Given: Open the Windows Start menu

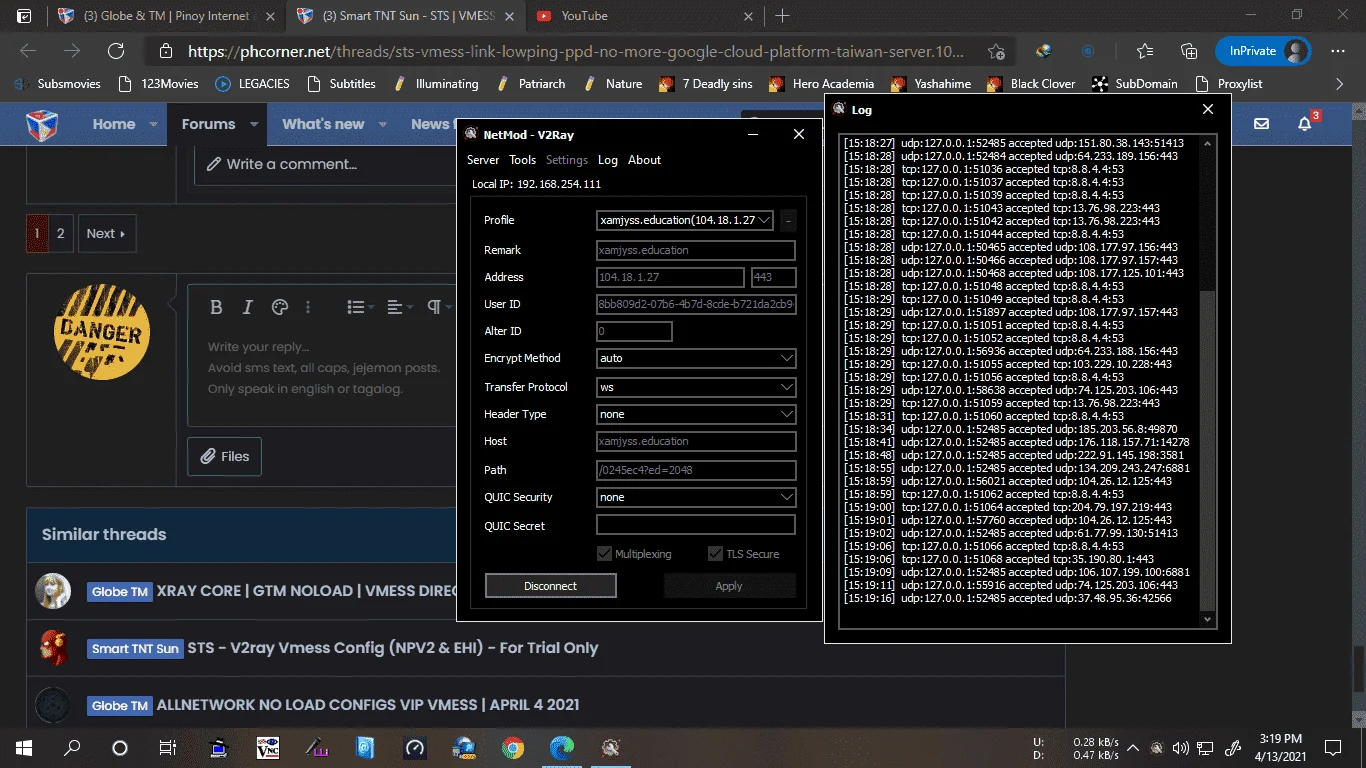Looking at the screenshot, I should coord(24,747).
